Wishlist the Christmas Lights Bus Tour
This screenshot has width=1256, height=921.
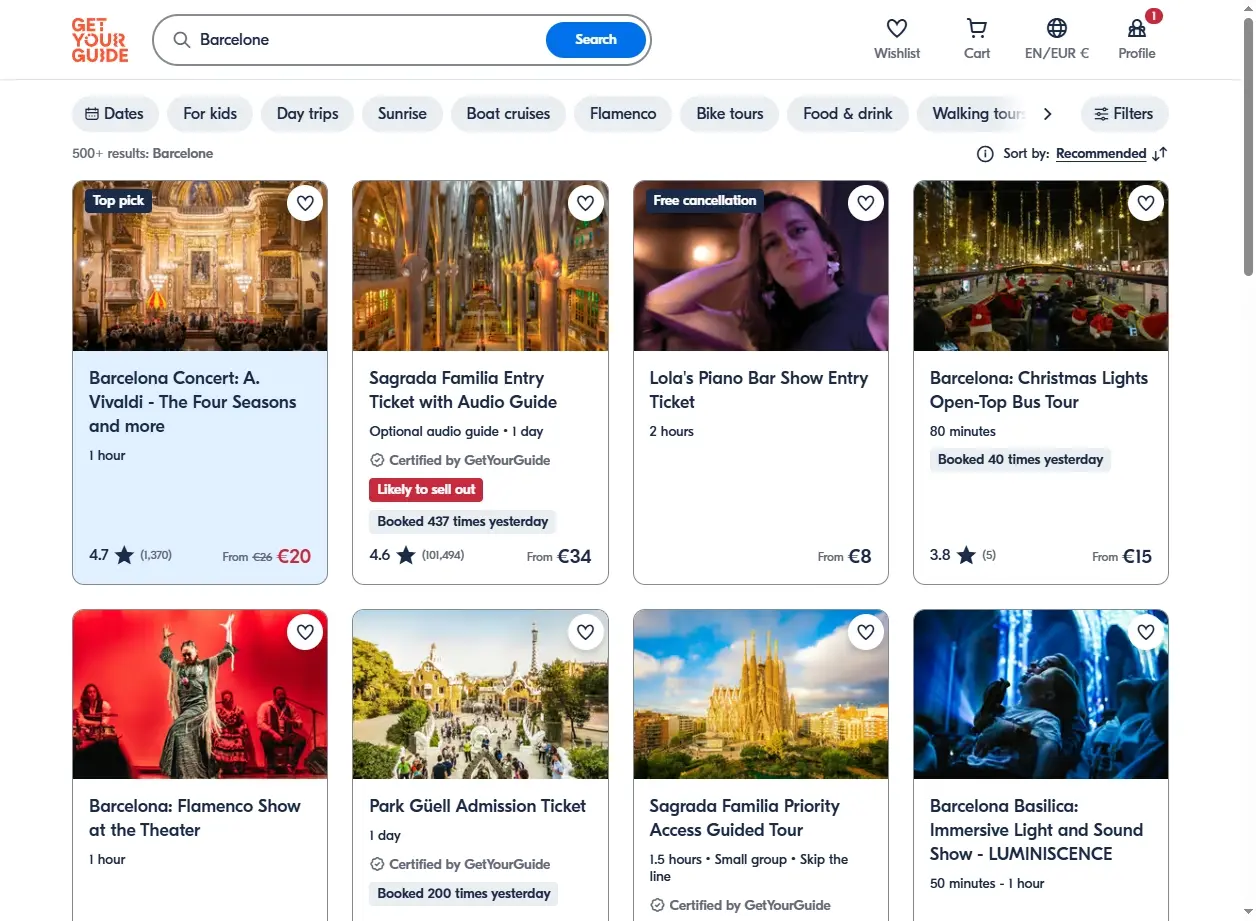pyautogui.click(x=1146, y=203)
